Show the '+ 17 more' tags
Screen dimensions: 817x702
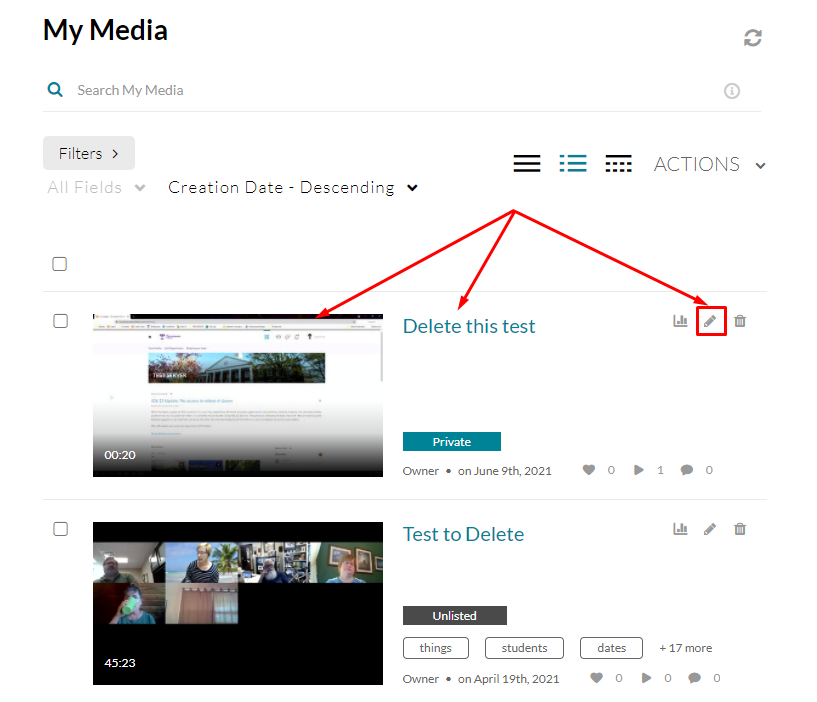click(x=685, y=648)
